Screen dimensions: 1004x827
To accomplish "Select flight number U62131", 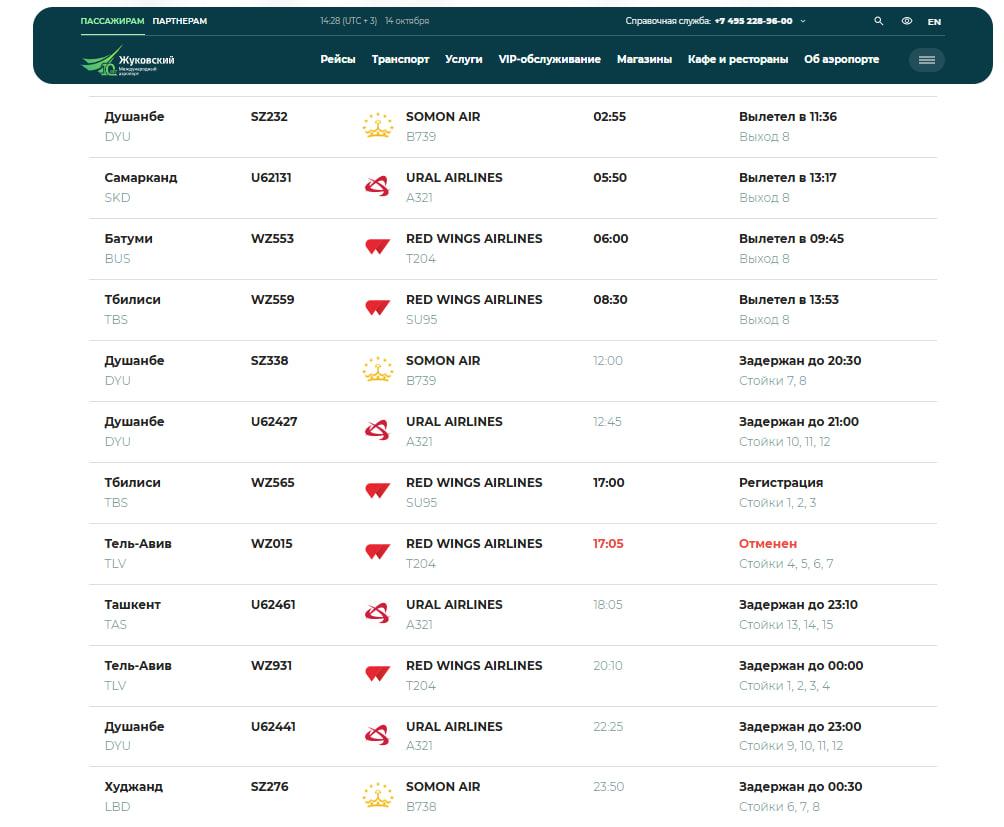I will click(x=271, y=177).
